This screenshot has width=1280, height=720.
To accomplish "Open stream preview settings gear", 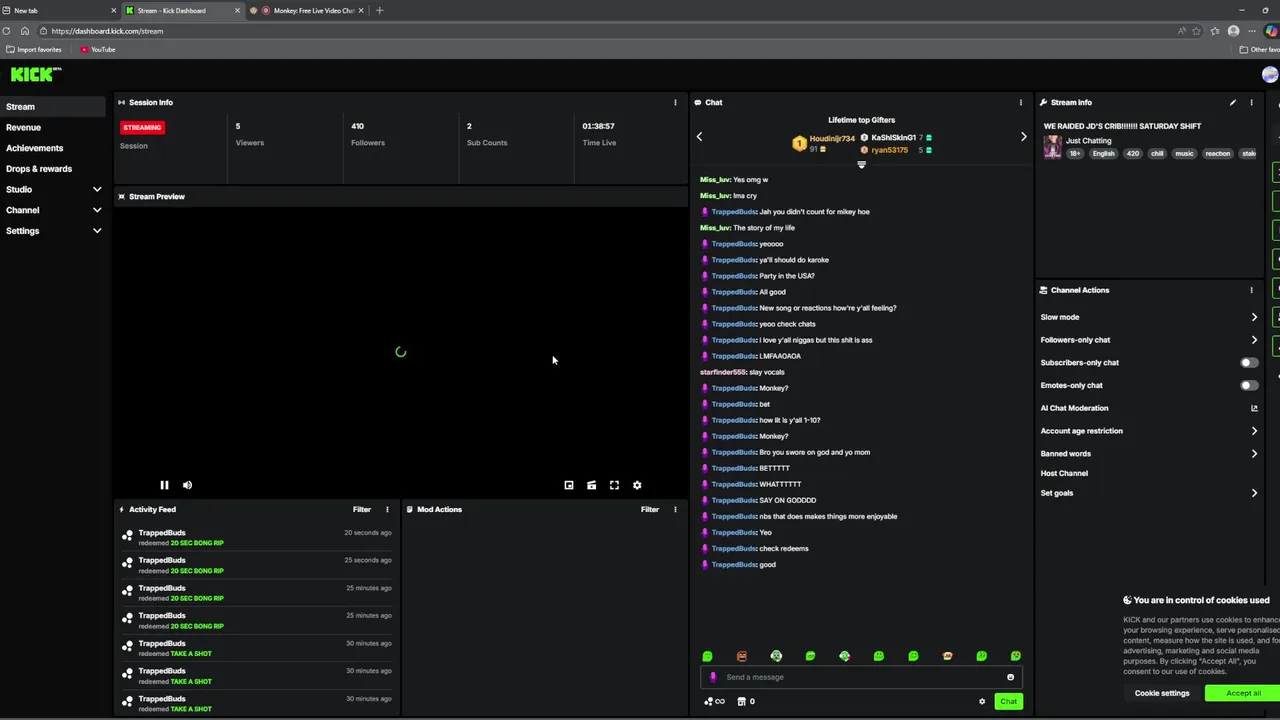I will pyautogui.click(x=637, y=485).
